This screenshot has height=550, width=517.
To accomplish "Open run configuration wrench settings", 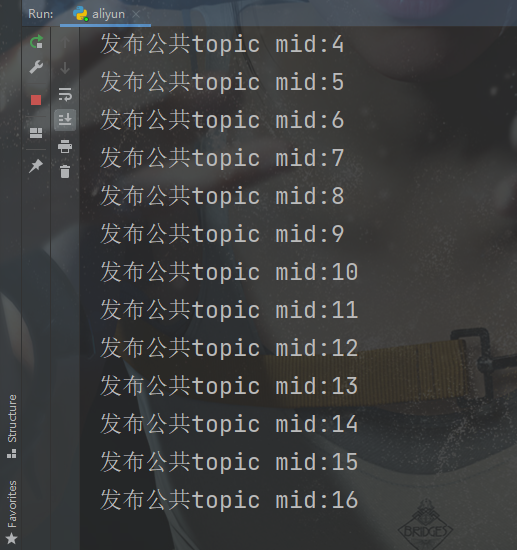I will (36, 67).
